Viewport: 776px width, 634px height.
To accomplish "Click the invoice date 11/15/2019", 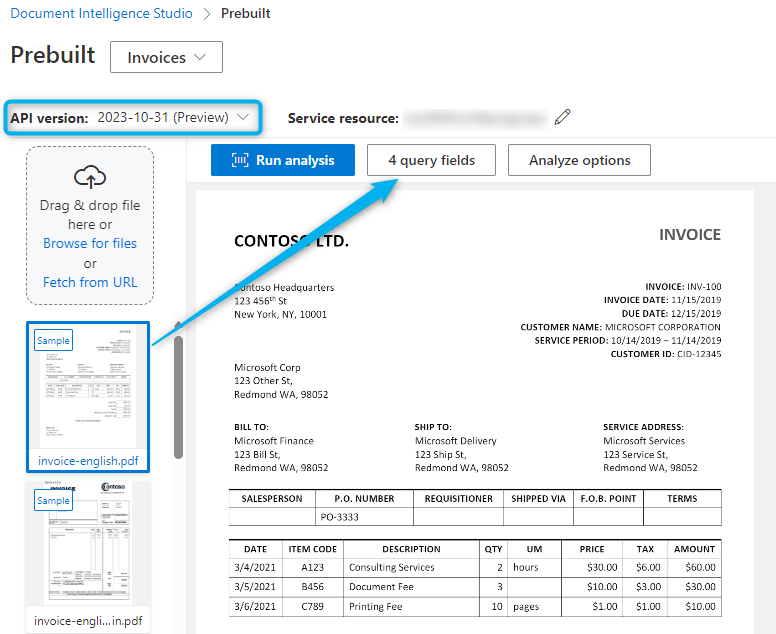I will tap(696, 300).
